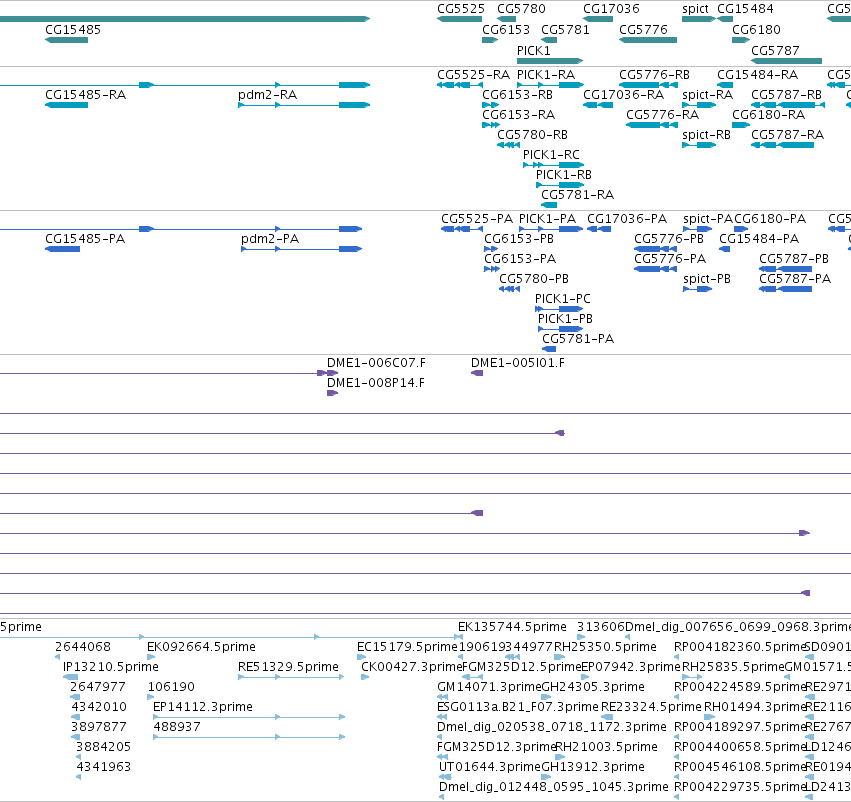
Task: Select the pdm2-RA transcript label
Action: click(x=268, y=95)
